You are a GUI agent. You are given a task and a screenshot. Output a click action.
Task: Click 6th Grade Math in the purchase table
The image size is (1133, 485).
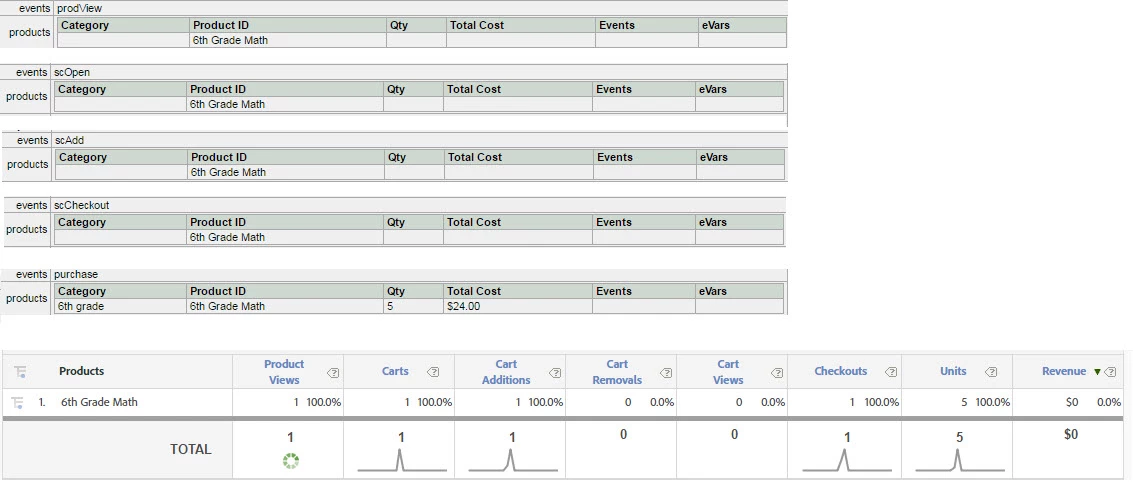coord(228,306)
